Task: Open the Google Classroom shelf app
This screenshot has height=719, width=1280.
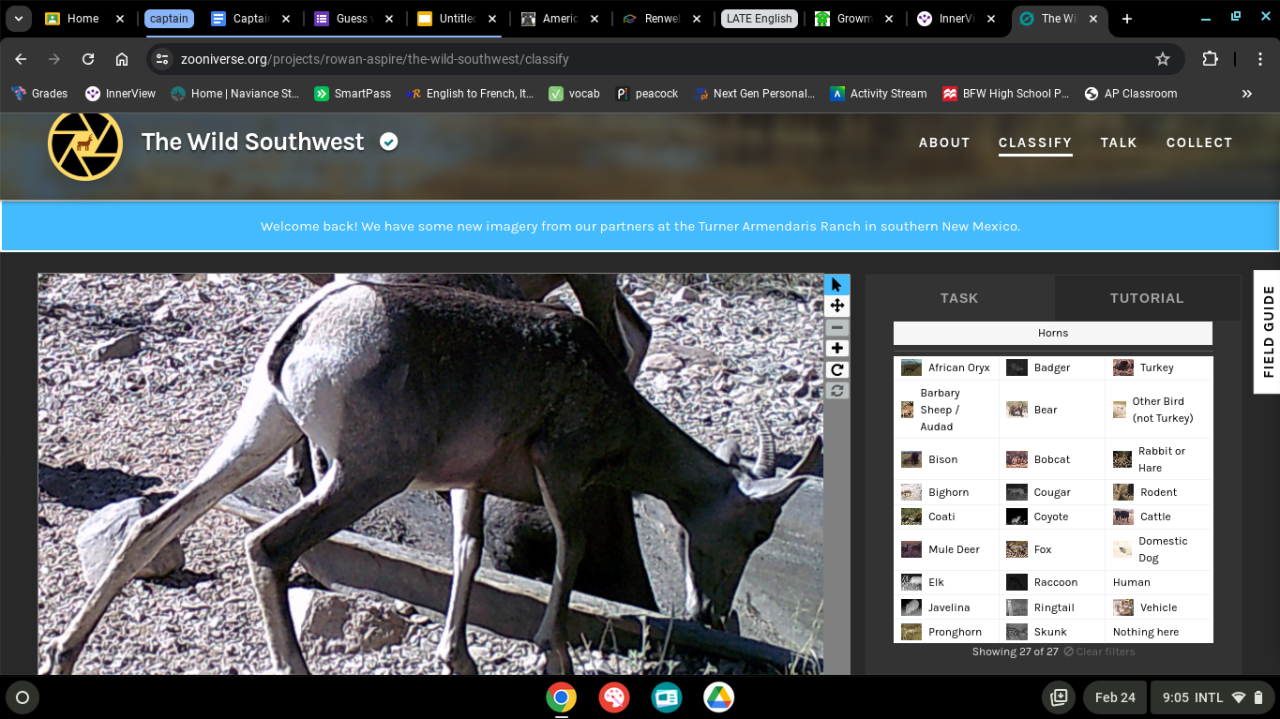Action: 667,697
